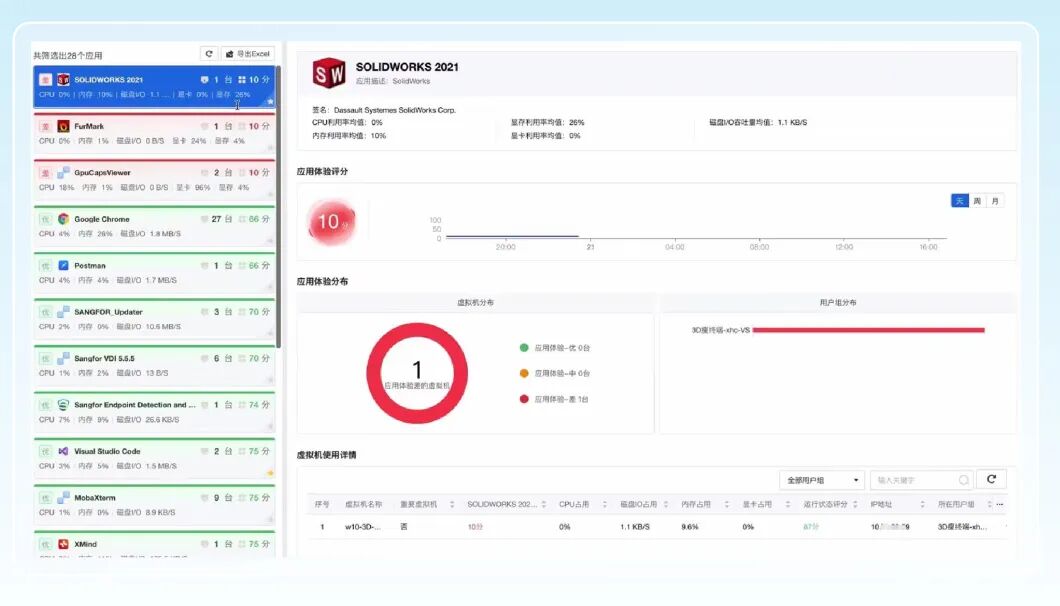
Task: Click the 10分 score in table row
Action: point(475,527)
